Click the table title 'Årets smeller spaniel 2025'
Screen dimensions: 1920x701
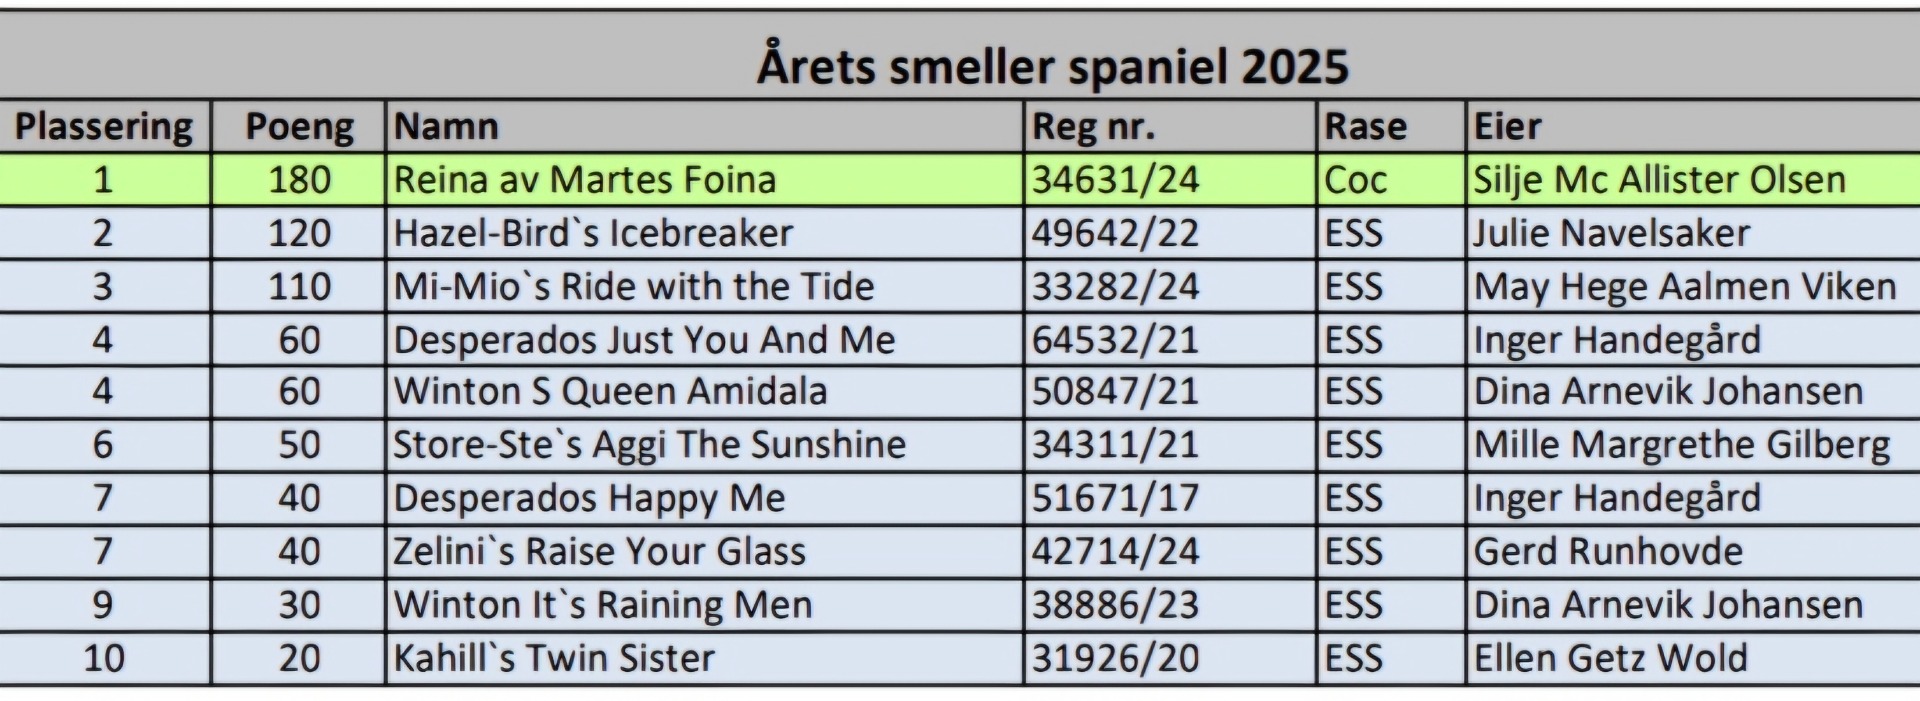click(1052, 66)
